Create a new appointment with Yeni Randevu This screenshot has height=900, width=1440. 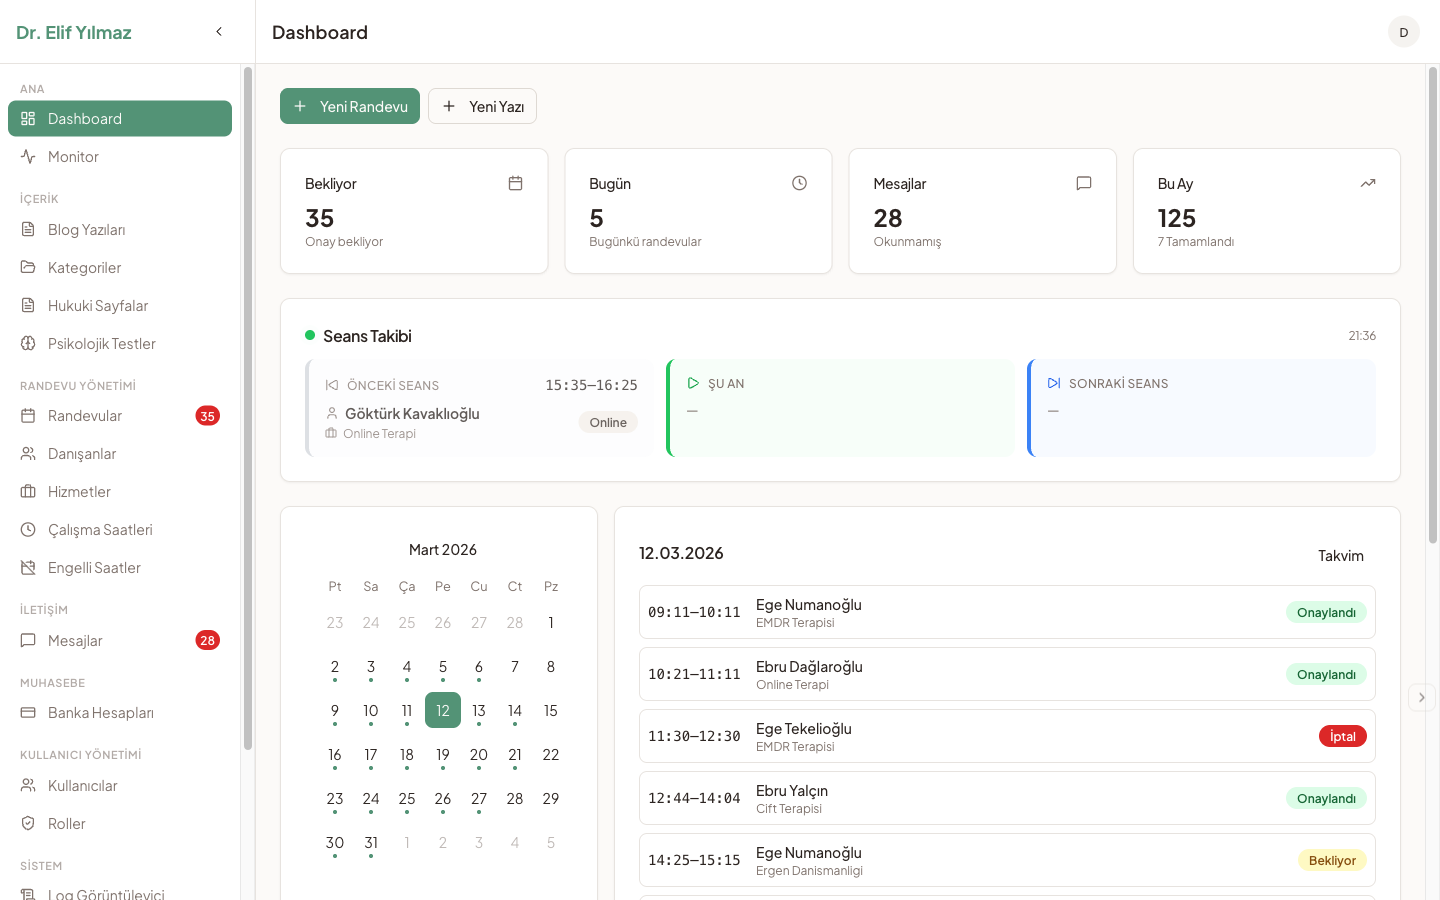[x=350, y=106]
